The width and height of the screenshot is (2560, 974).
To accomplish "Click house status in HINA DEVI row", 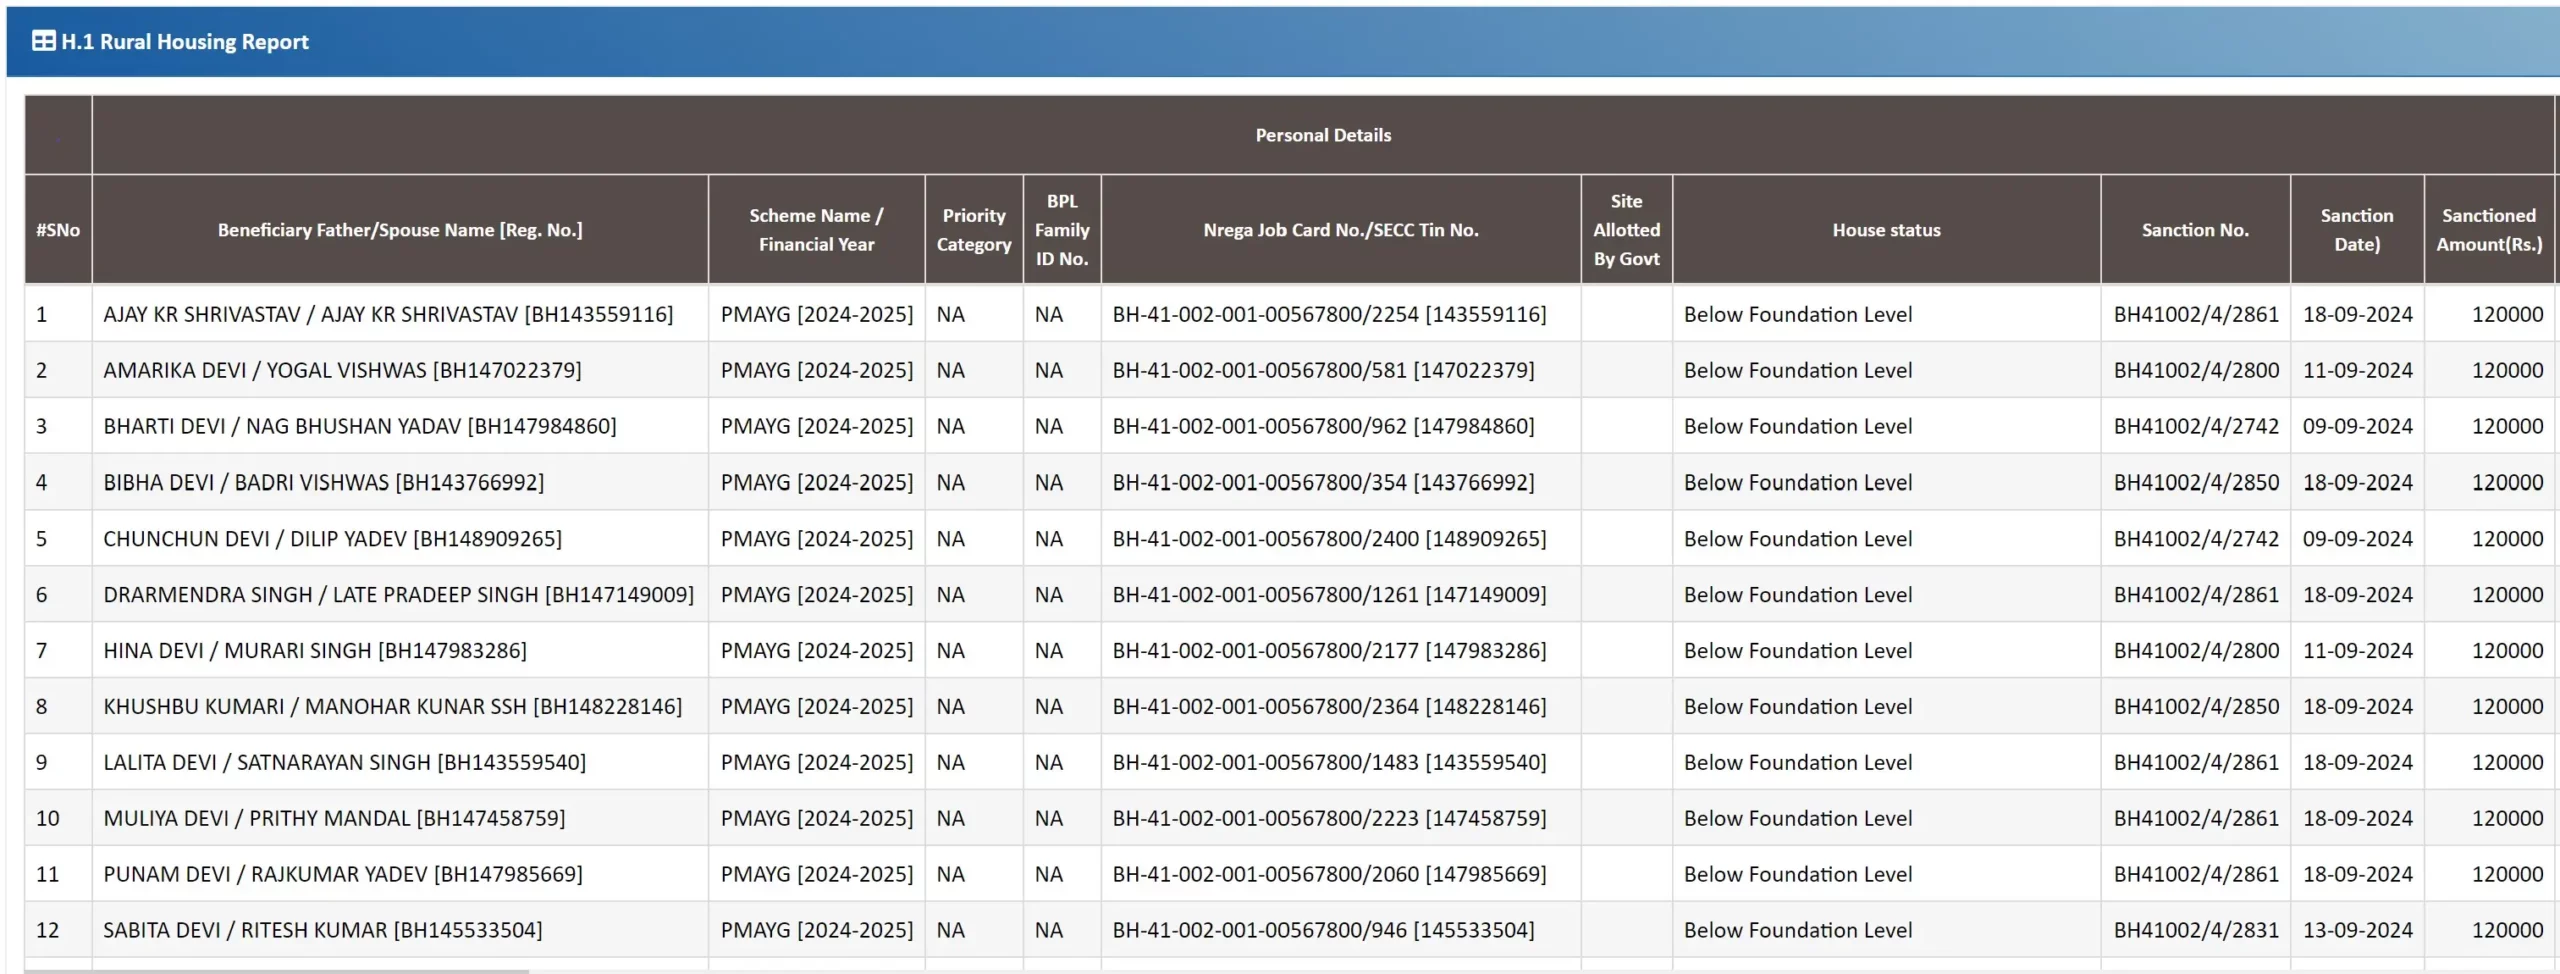I will click(x=1798, y=650).
